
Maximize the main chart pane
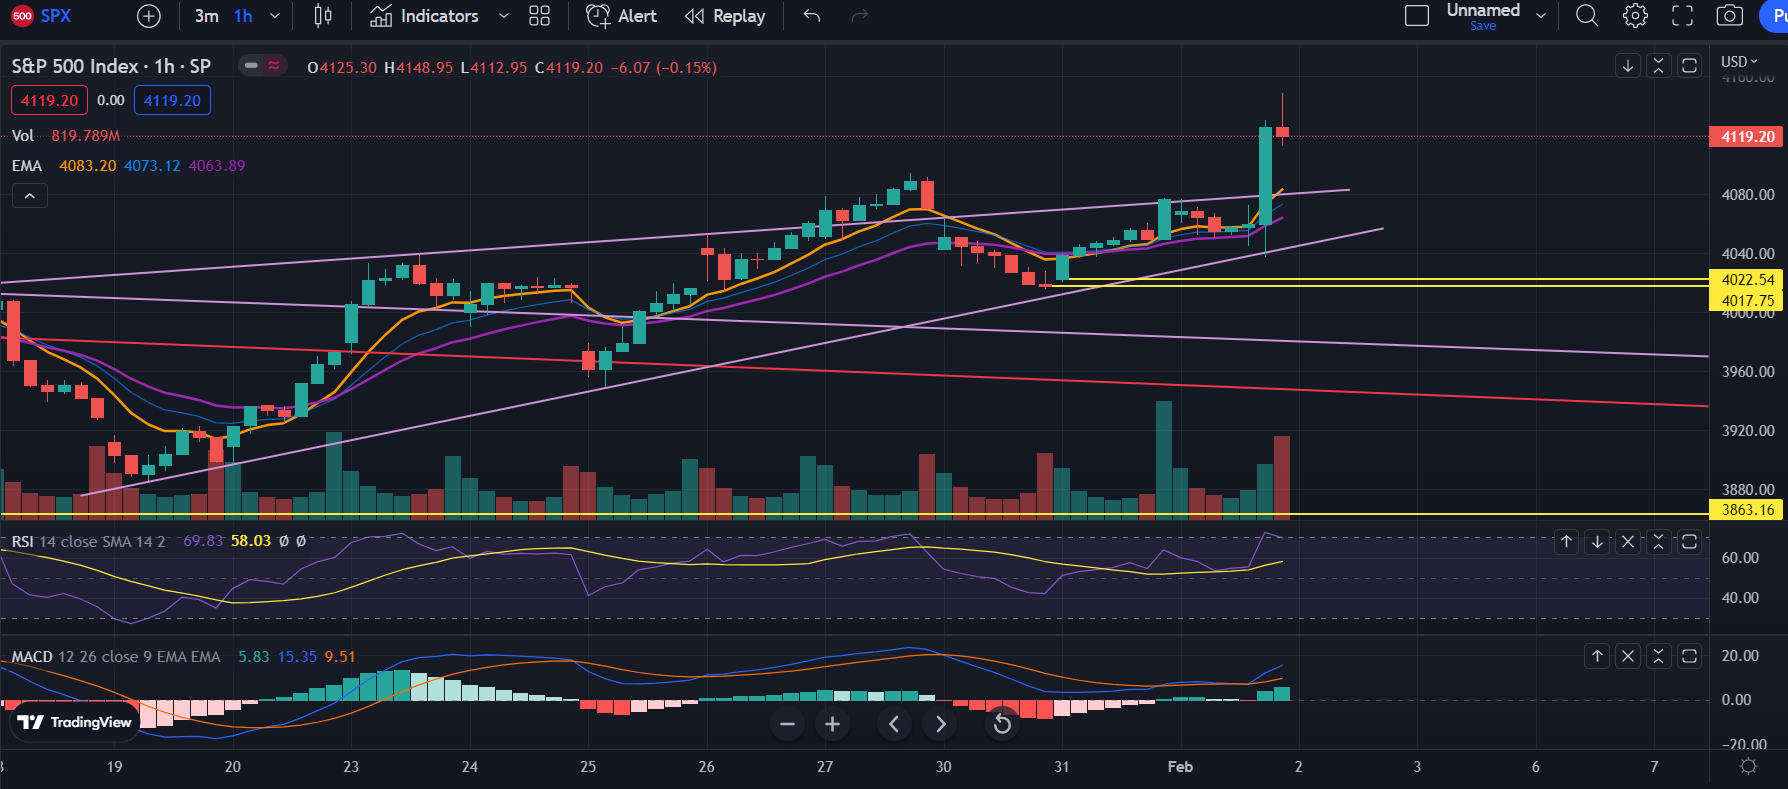pyautogui.click(x=1690, y=66)
